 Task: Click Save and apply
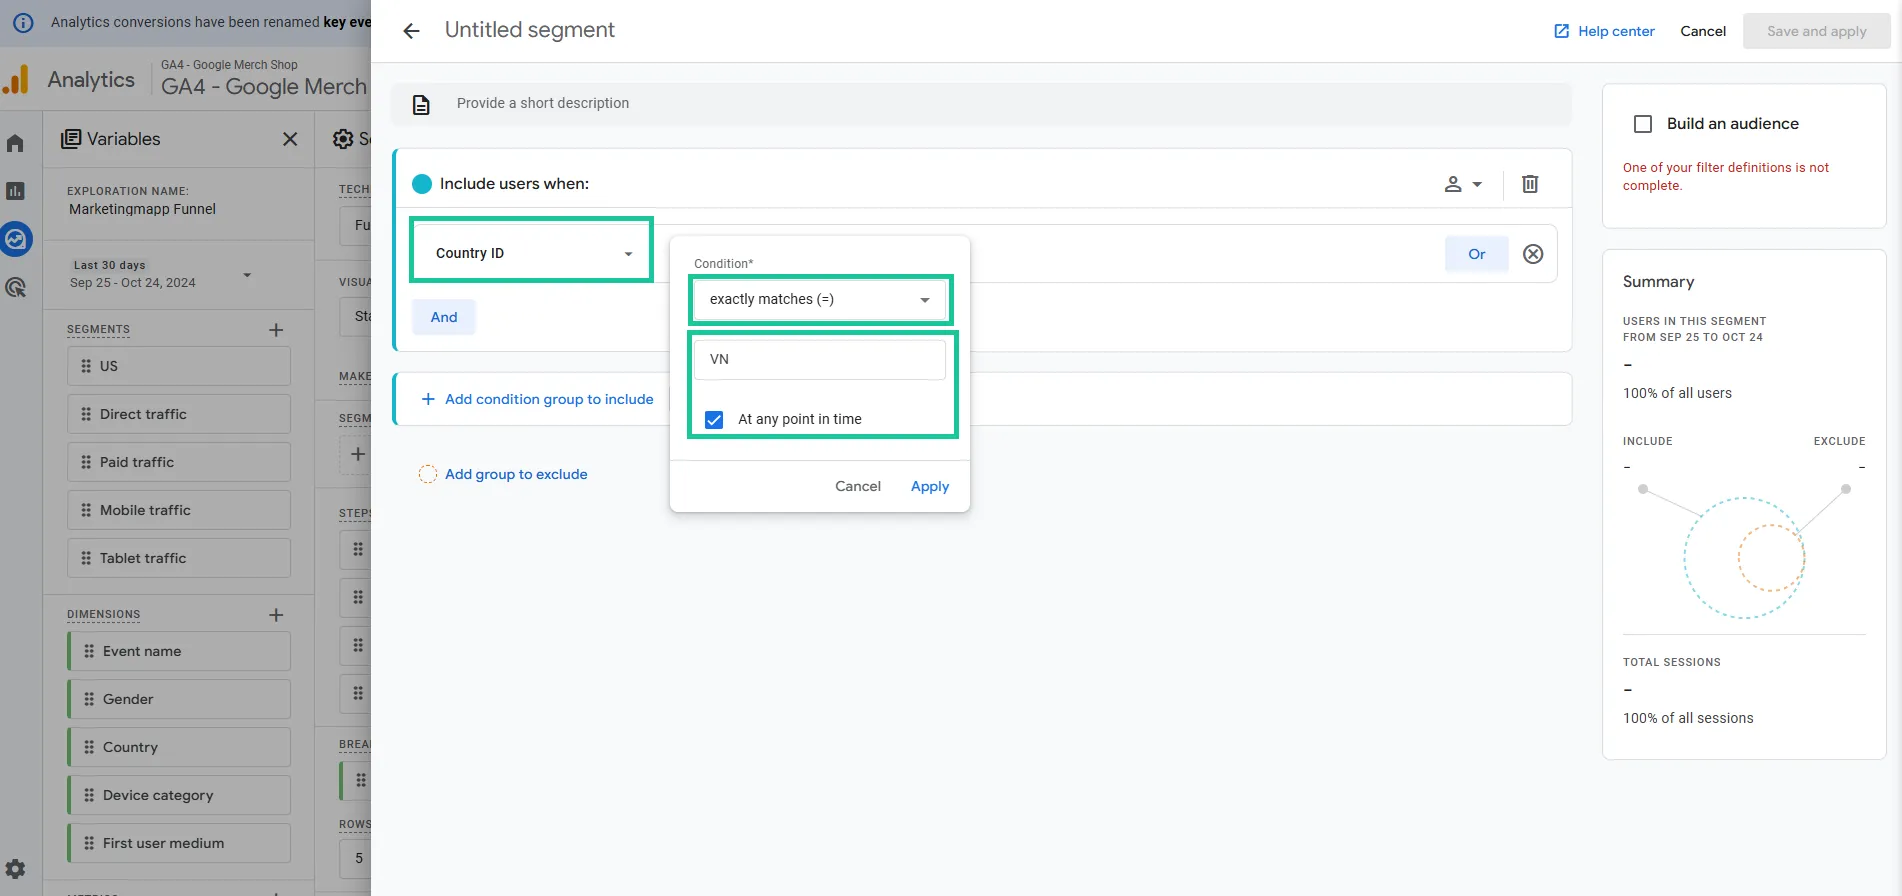pyautogui.click(x=1817, y=31)
